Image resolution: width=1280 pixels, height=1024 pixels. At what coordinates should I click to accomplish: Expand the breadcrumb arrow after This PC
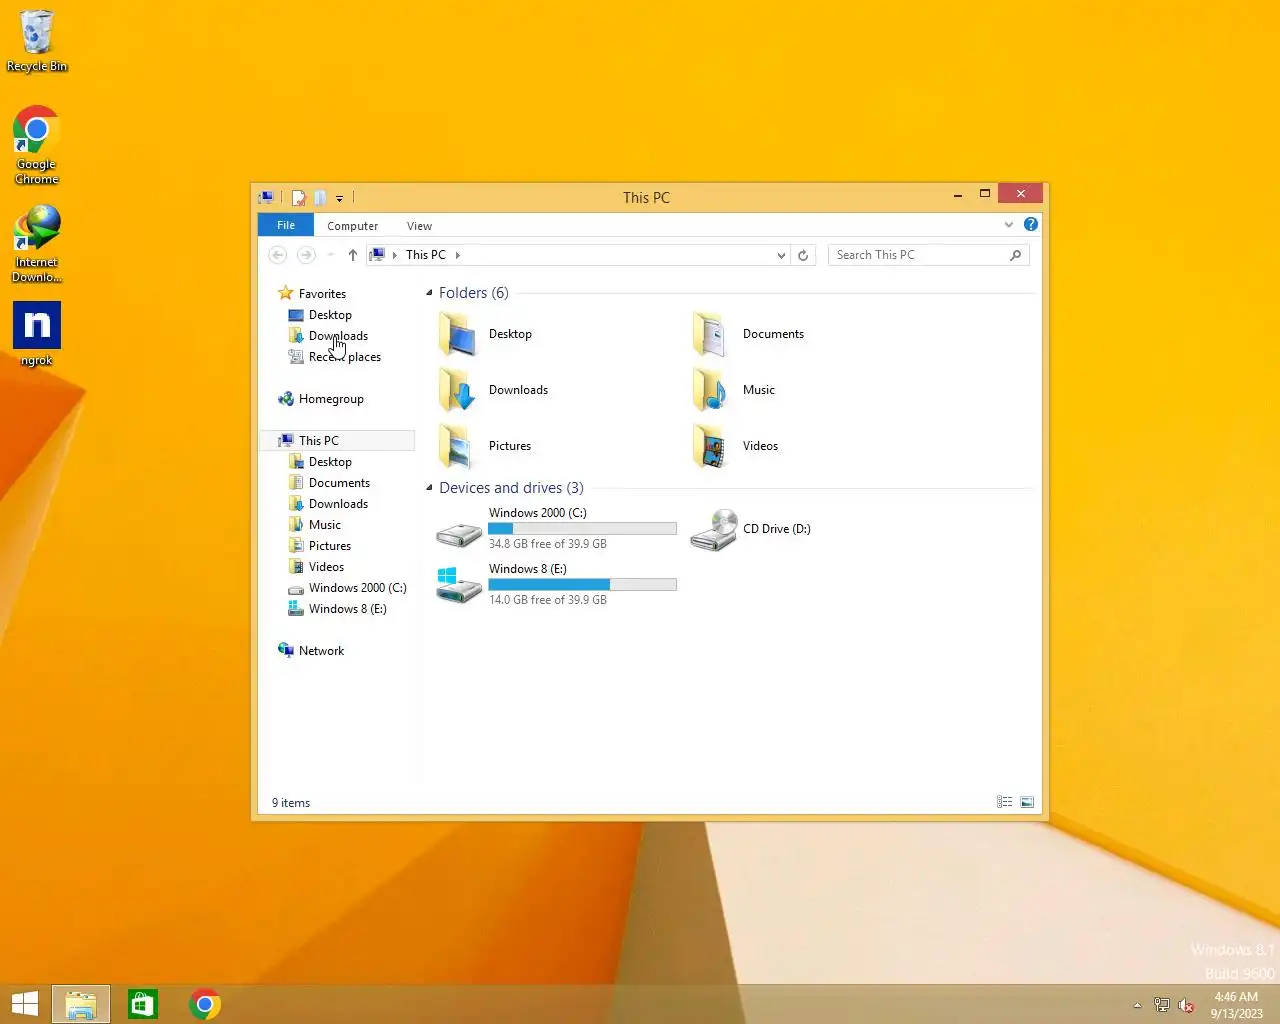coord(458,255)
